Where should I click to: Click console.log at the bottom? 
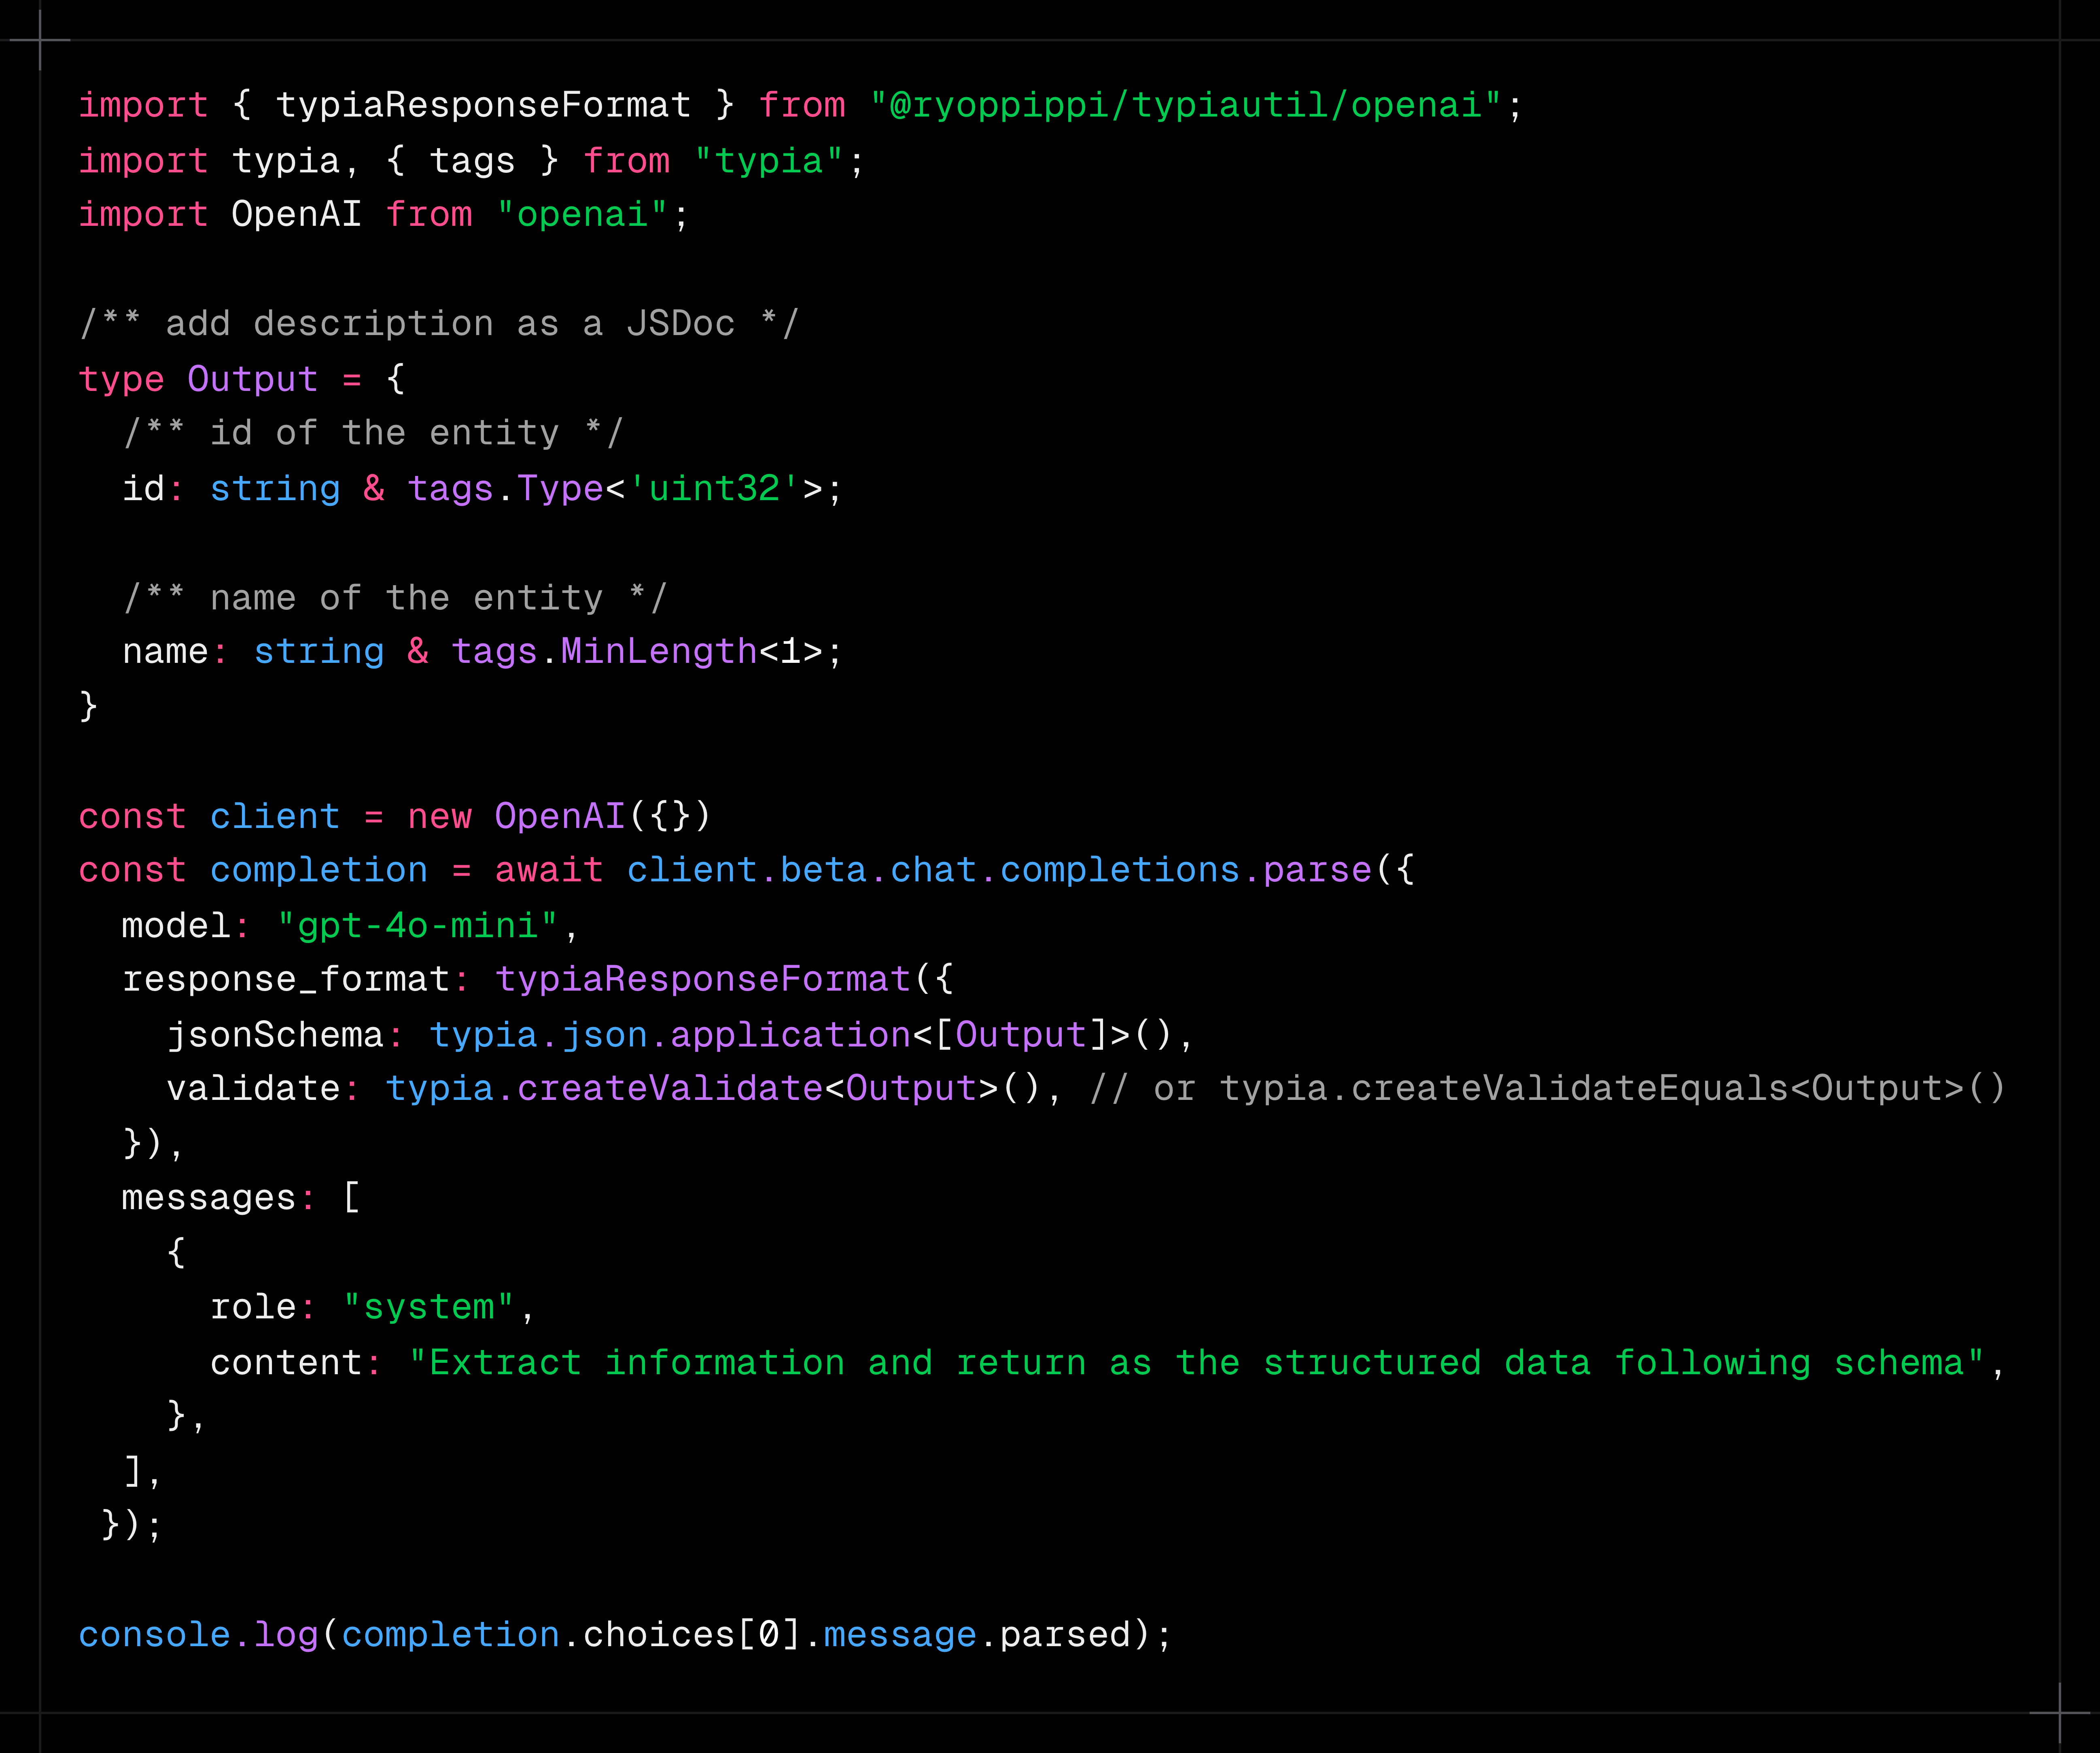[198, 1634]
